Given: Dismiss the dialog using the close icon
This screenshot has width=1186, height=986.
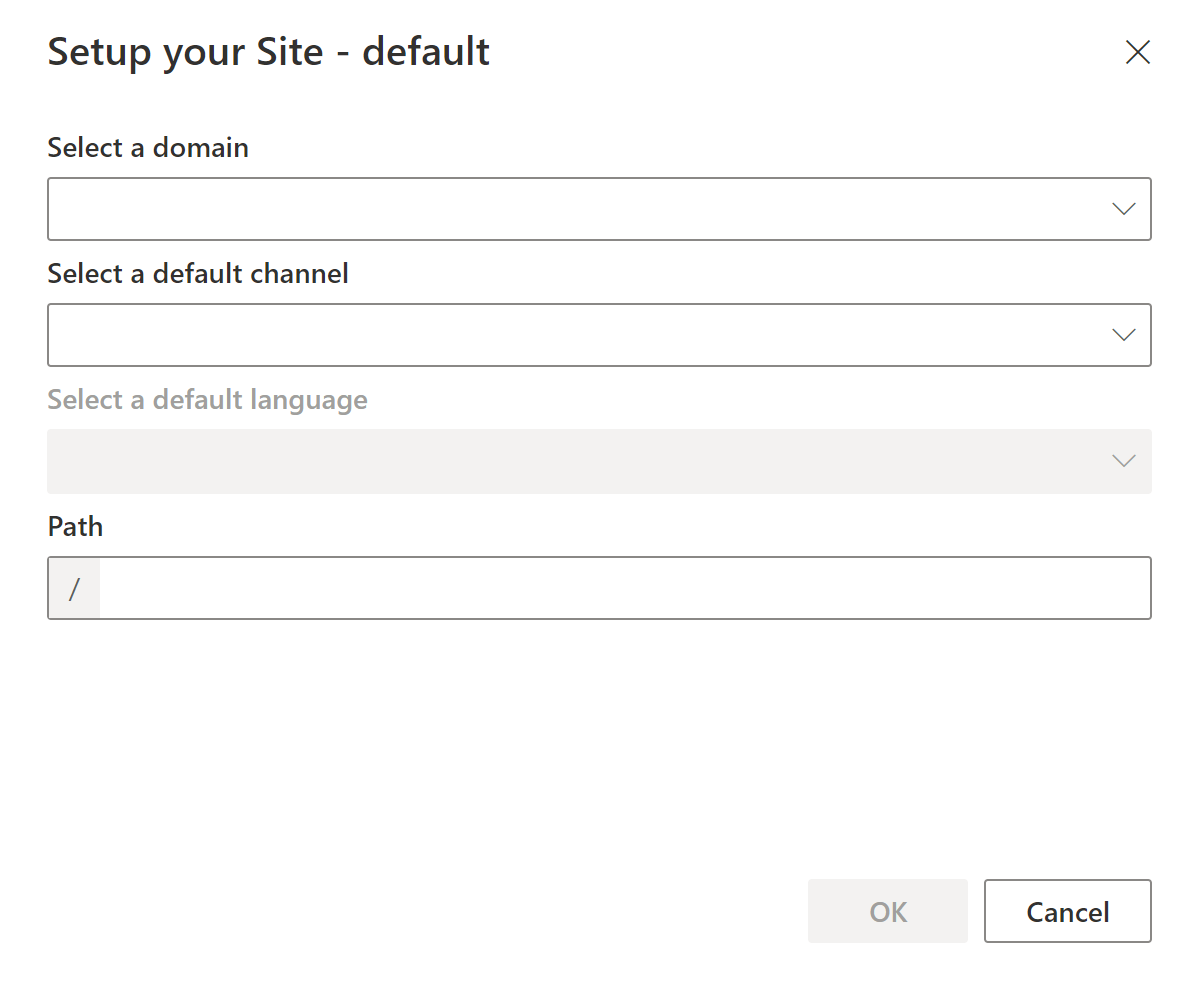Looking at the screenshot, I should 1138,52.
